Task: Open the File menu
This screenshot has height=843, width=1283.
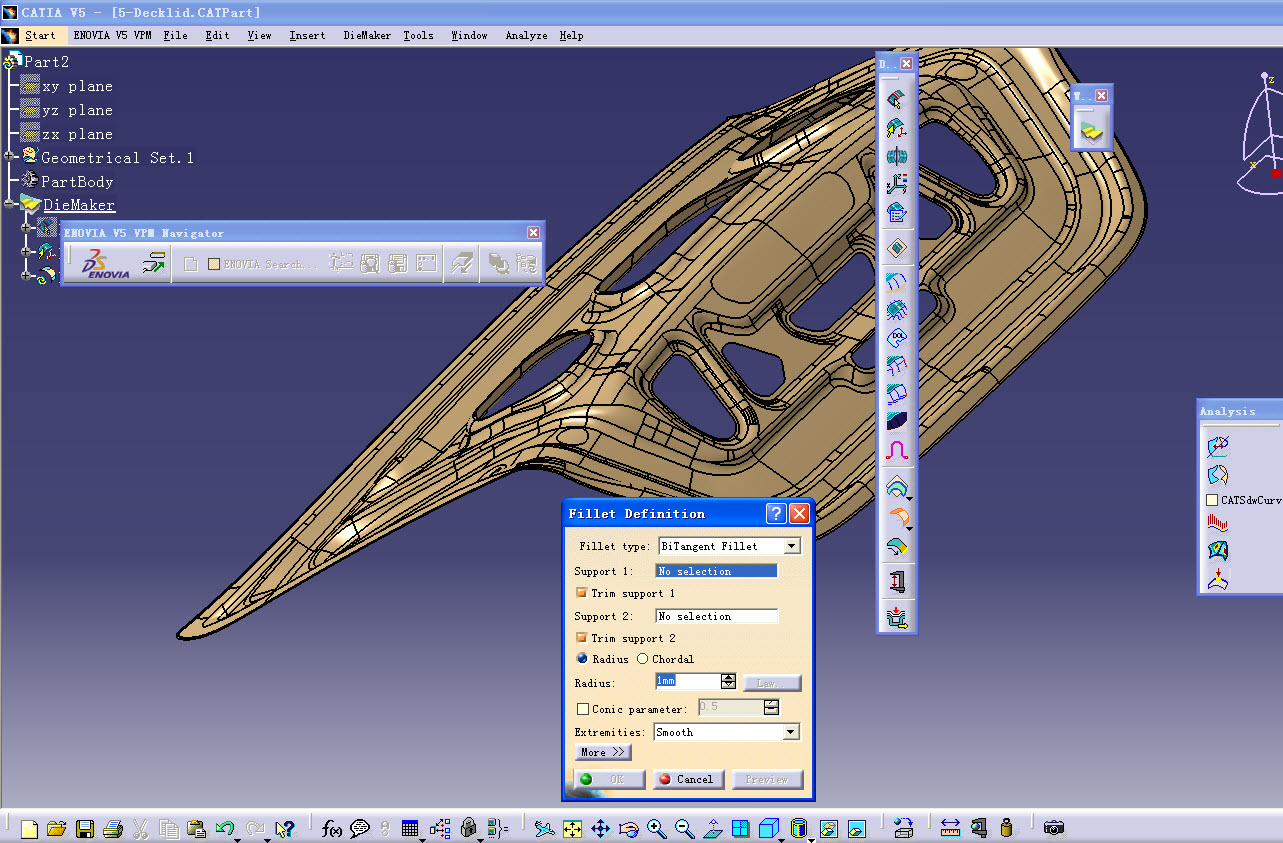Action: 175,35
